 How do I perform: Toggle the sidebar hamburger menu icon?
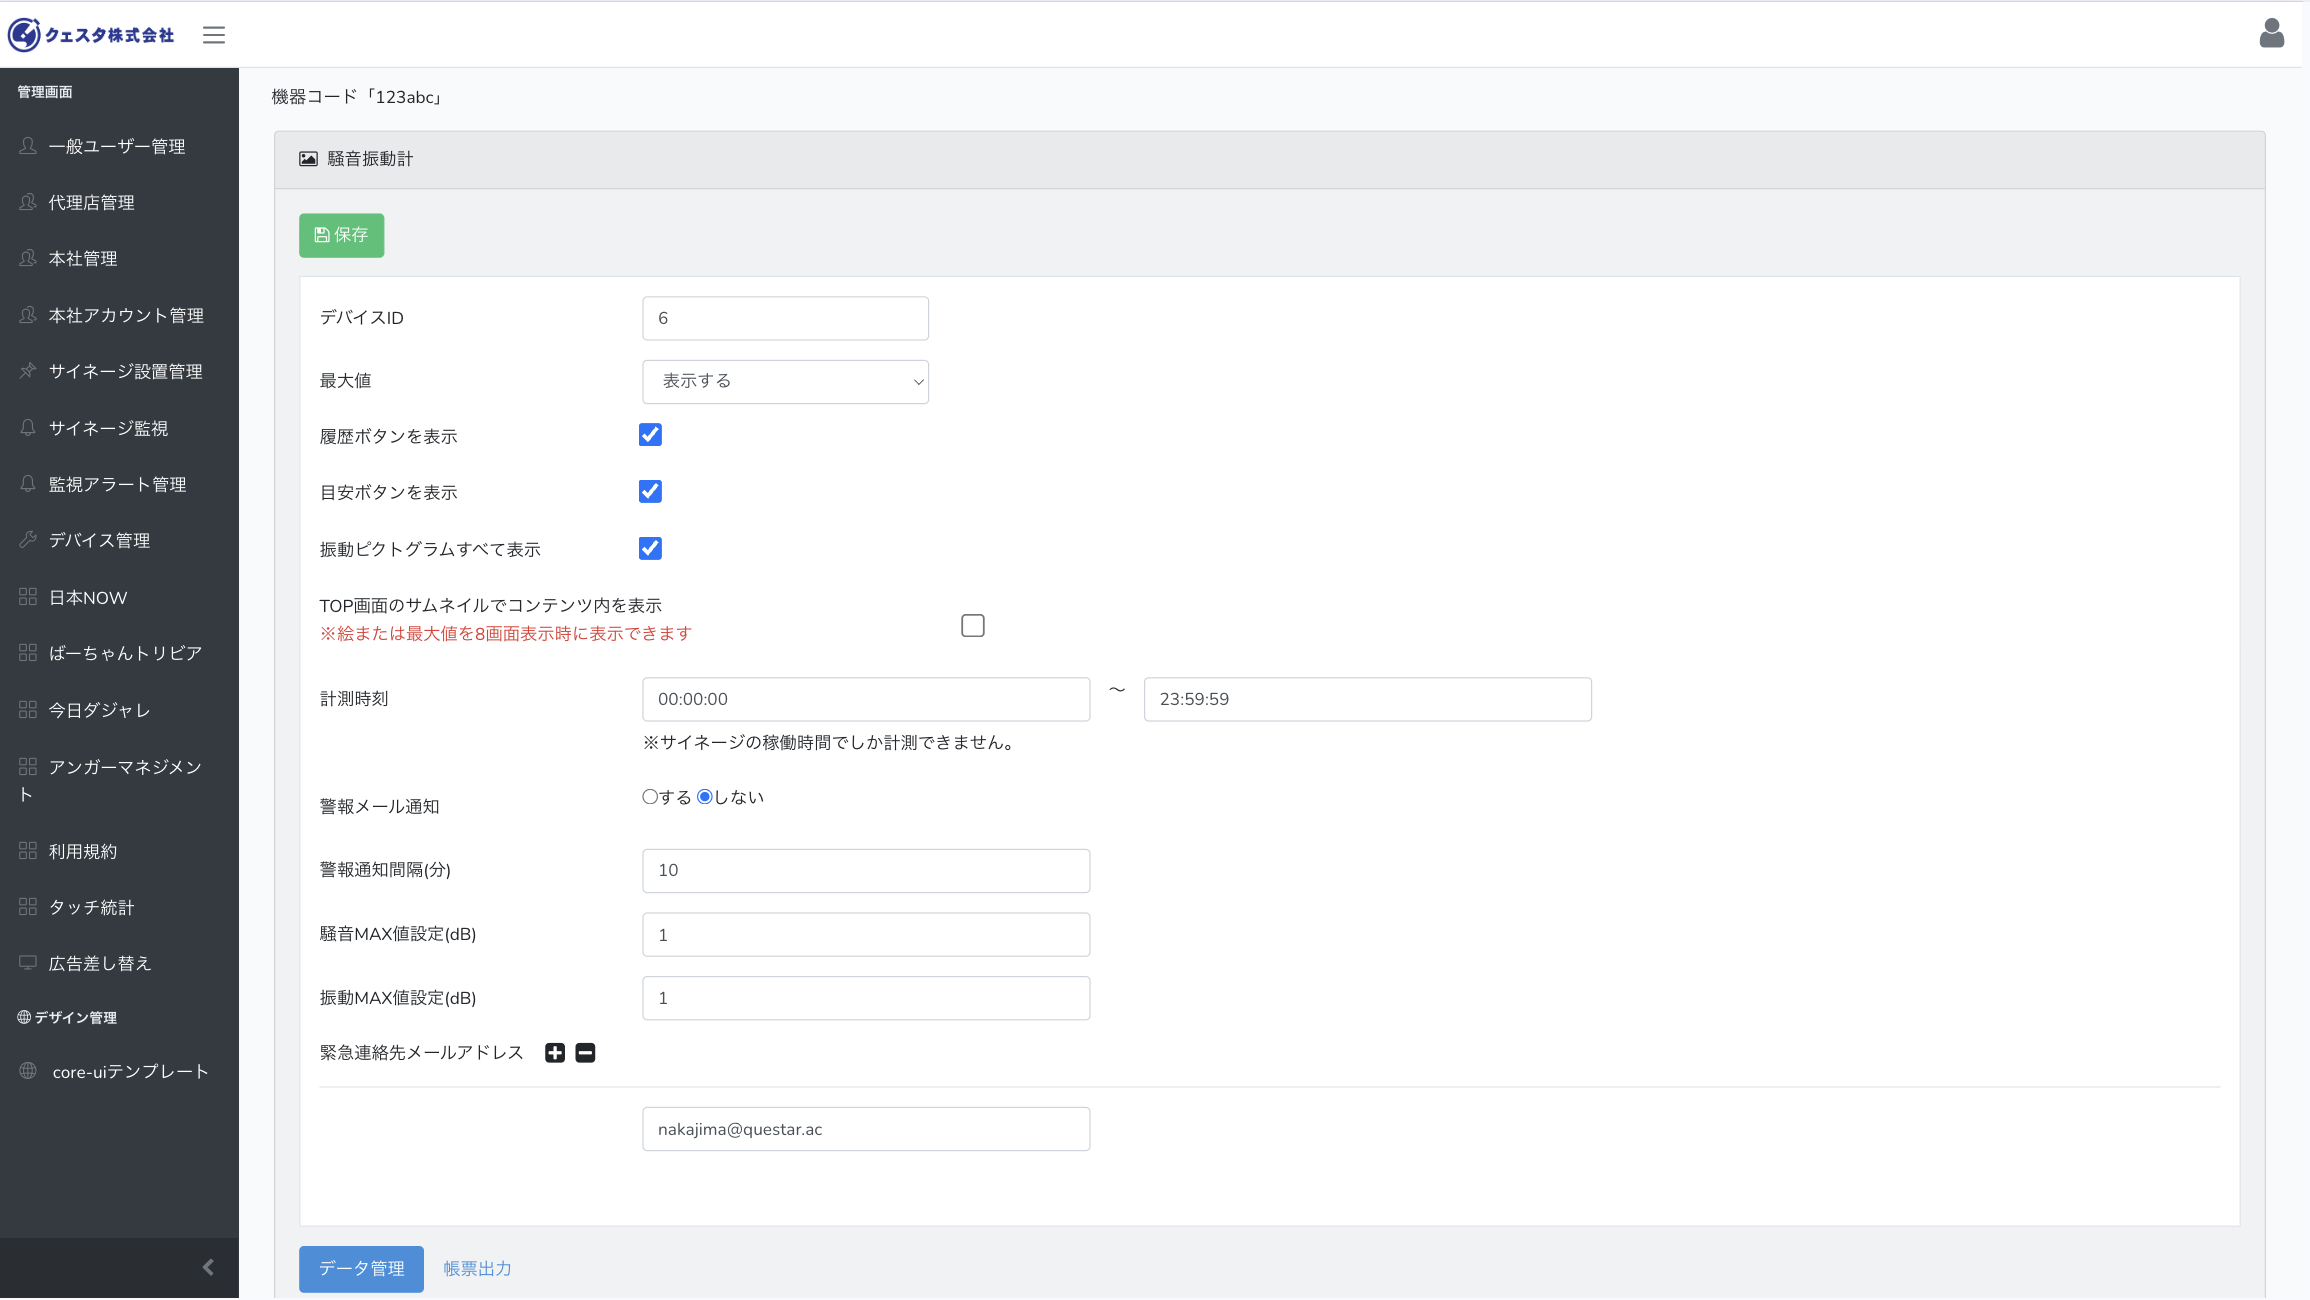coord(214,35)
